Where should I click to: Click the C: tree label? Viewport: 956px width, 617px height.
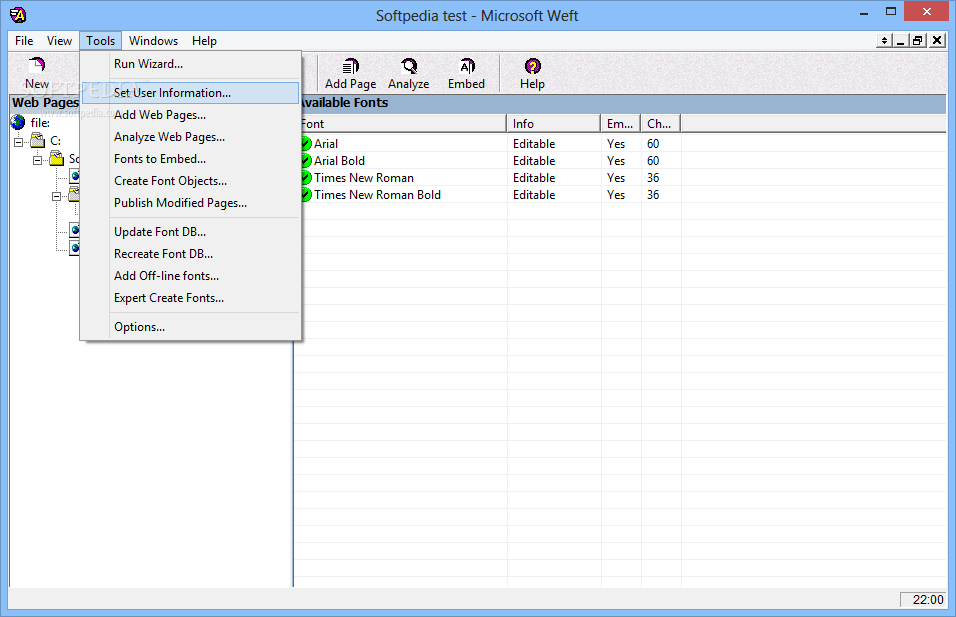[55, 141]
